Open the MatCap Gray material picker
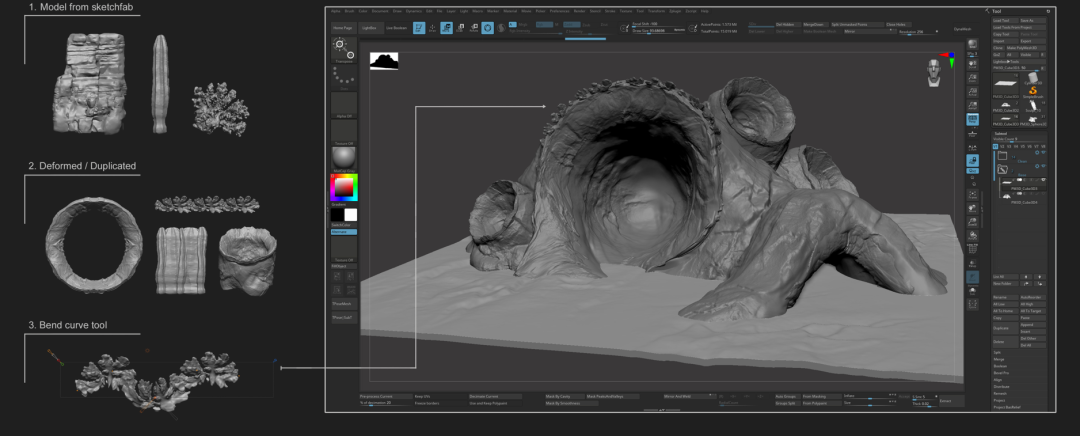The height and width of the screenshot is (436, 1080). [344, 157]
